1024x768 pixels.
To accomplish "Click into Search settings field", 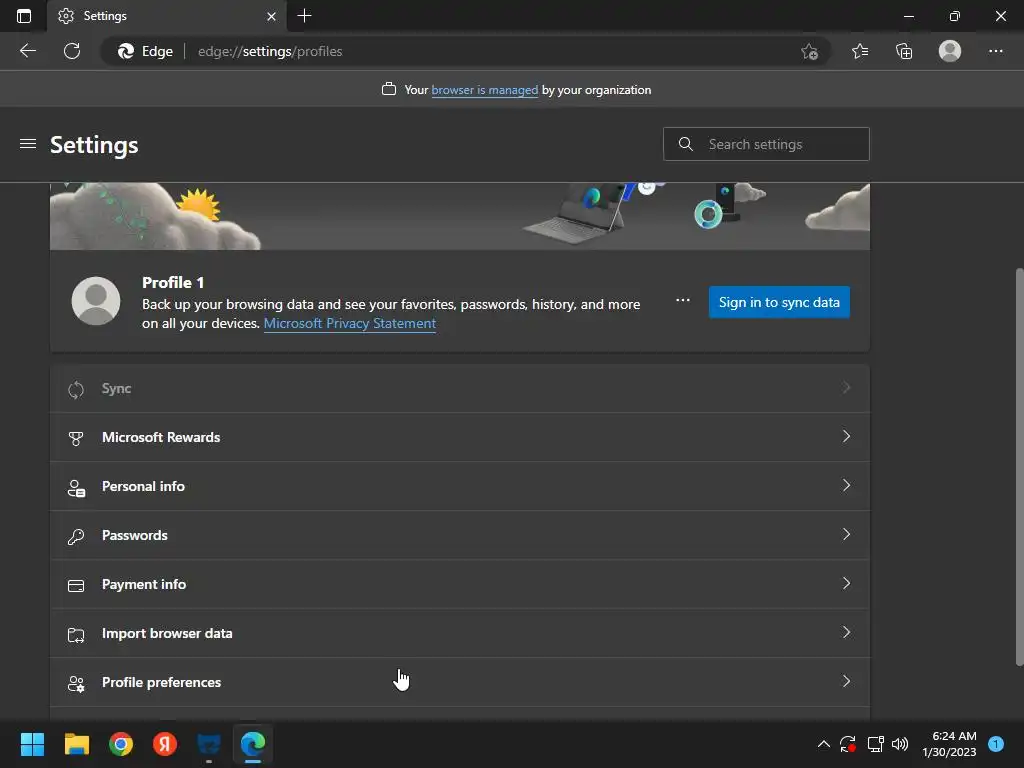I will (766, 144).
